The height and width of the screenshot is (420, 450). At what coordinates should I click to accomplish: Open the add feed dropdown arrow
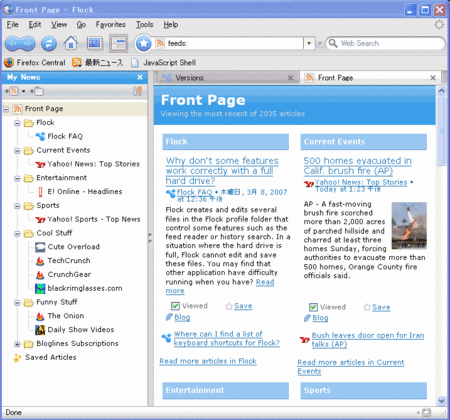coord(23,91)
